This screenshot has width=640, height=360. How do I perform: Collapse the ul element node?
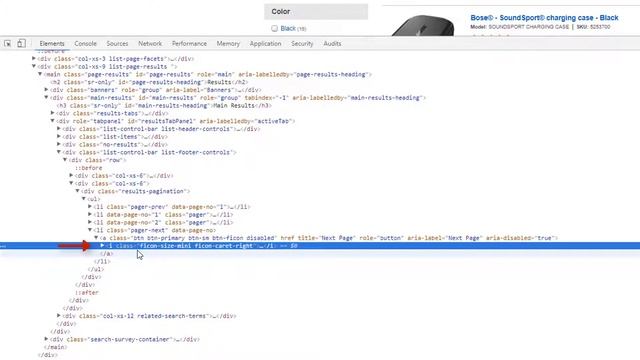[x=84, y=198]
